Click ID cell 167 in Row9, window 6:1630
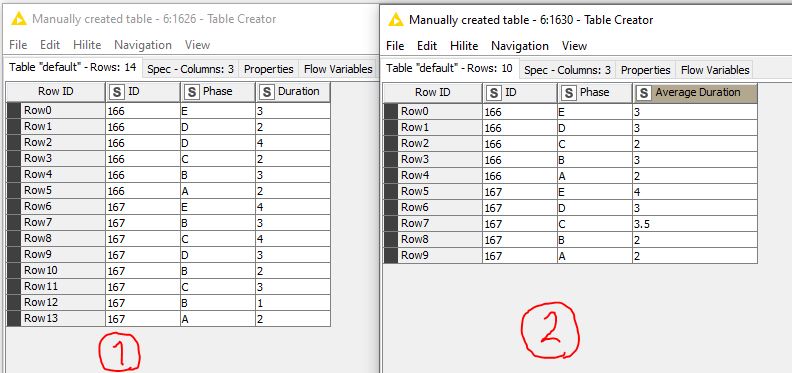792x373 pixels. coord(520,256)
